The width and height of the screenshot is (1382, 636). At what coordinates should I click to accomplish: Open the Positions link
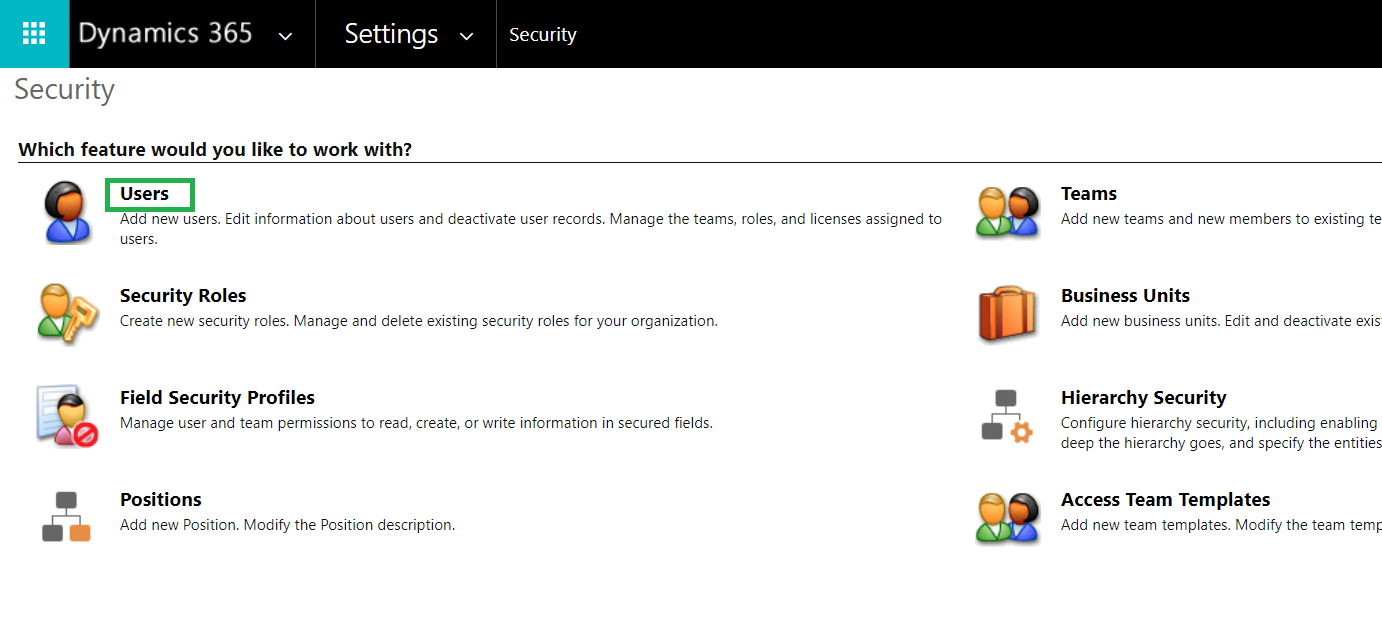(161, 500)
